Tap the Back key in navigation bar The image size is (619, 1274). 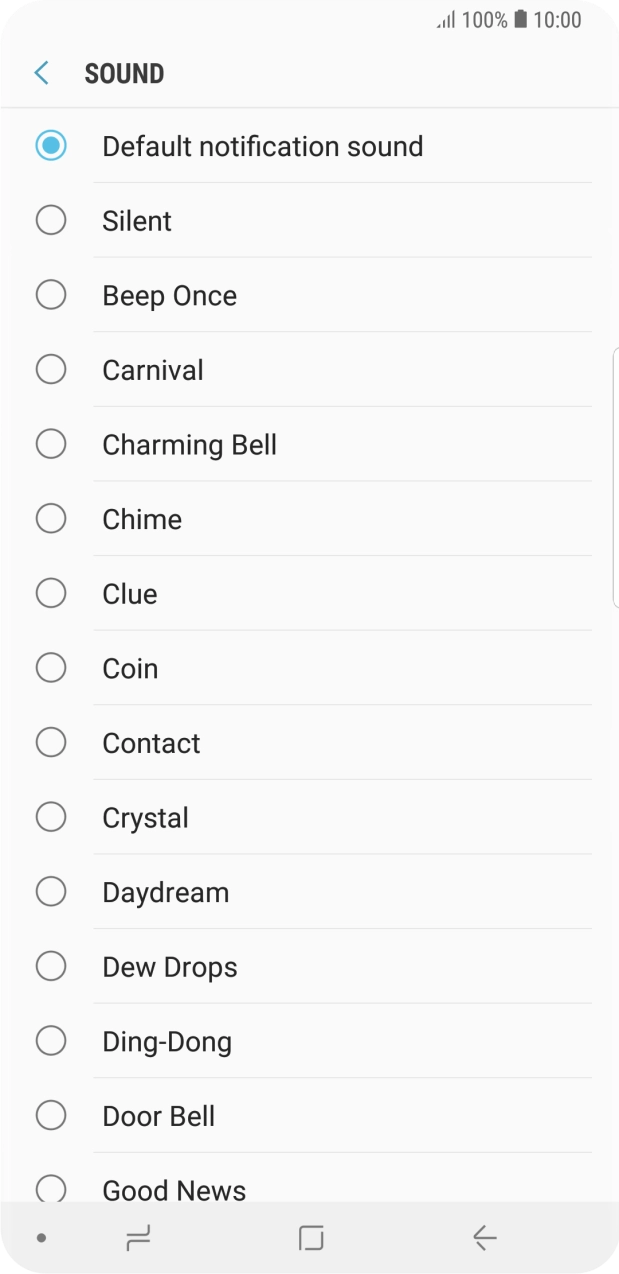click(x=484, y=1237)
